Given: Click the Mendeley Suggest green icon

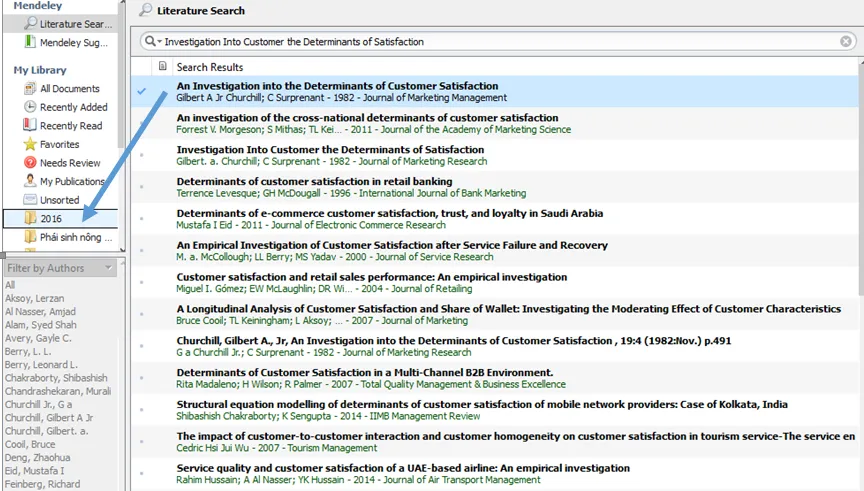Looking at the screenshot, I should click(x=30, y=42).
